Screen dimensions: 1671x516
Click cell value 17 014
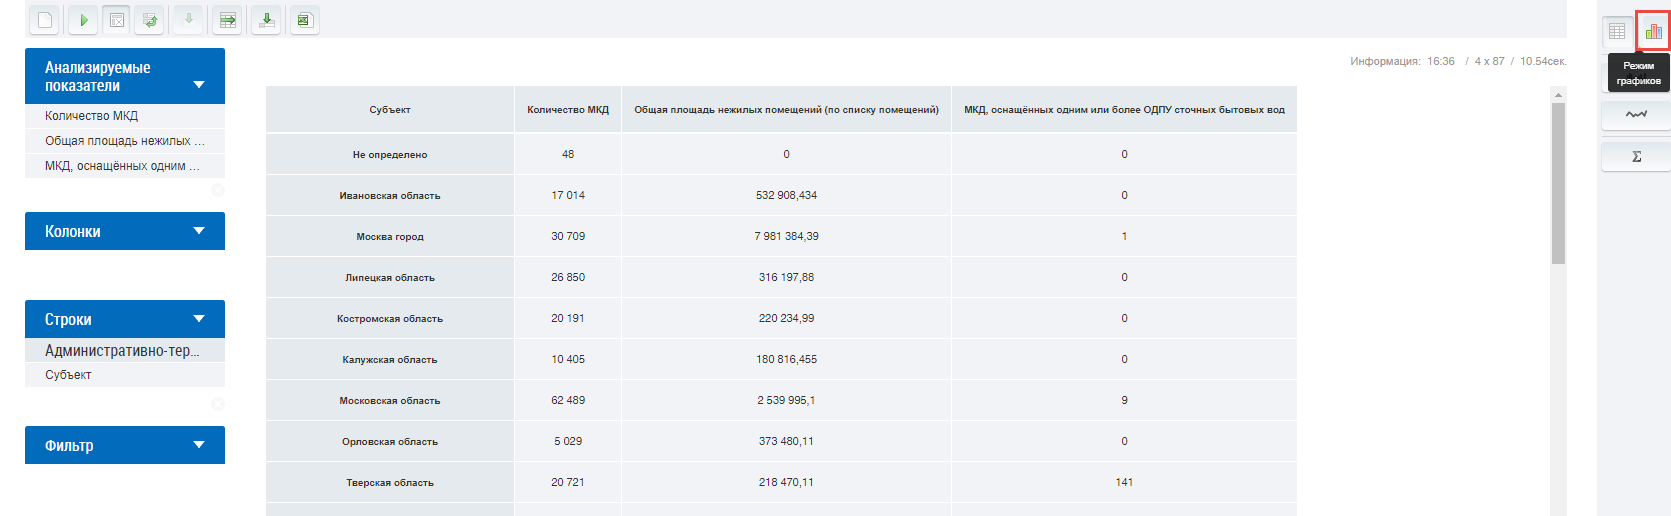[x=568, y=195]
